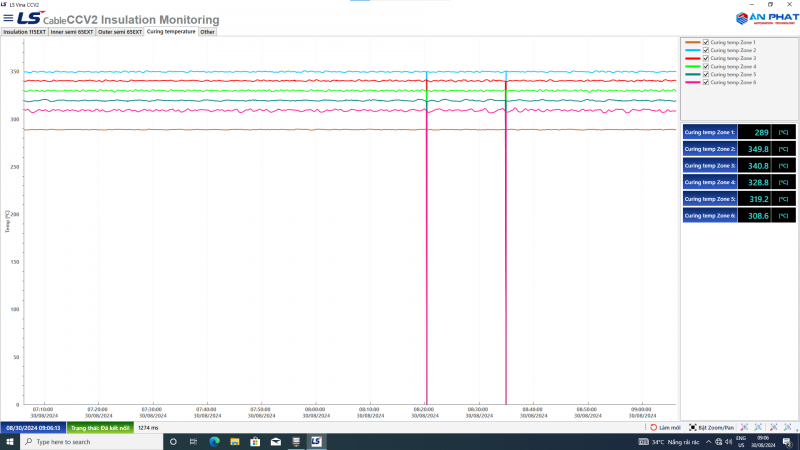Open the Outer semi 65EXT tab
This screenshot has width=800, height=450.
click(x=119, y=32)
